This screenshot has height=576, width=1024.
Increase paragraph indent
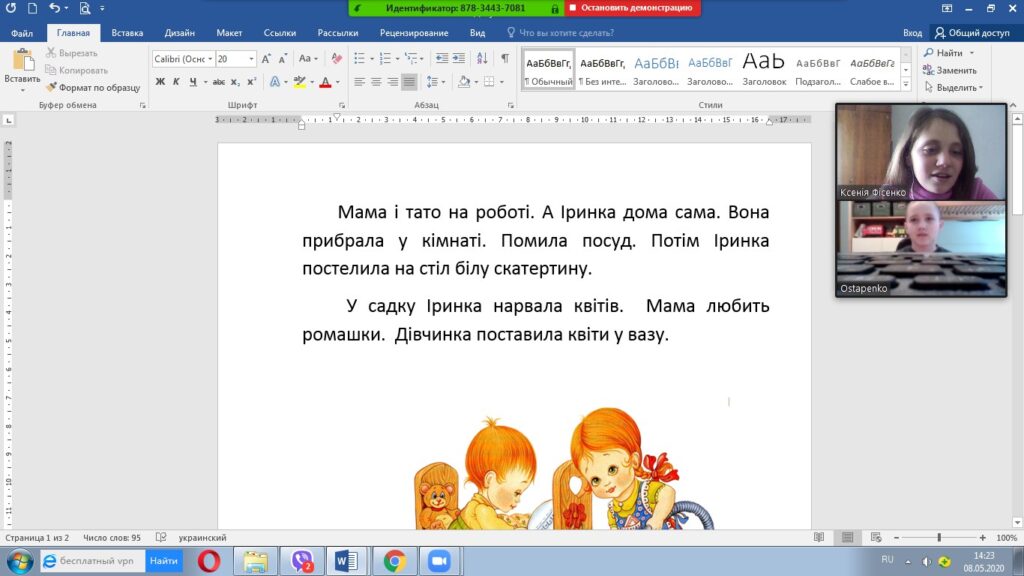pos(458,59)
